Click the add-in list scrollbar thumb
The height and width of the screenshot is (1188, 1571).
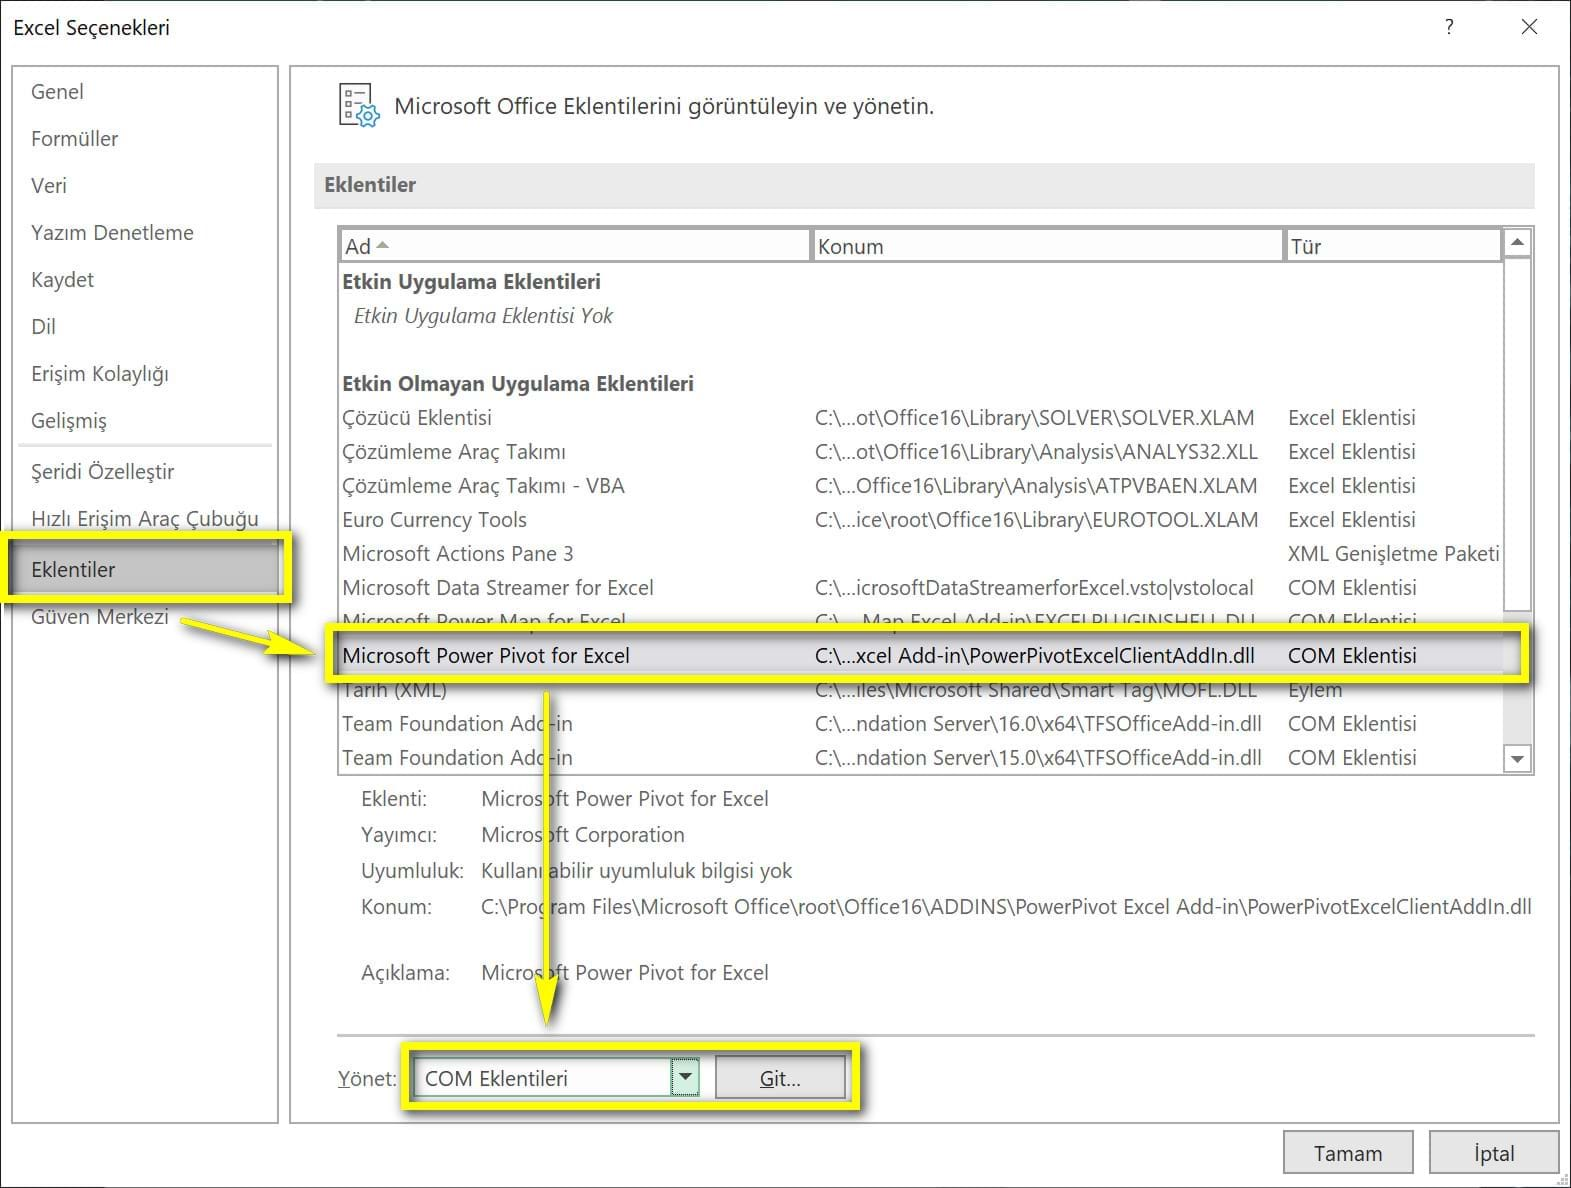point(1517,433)
